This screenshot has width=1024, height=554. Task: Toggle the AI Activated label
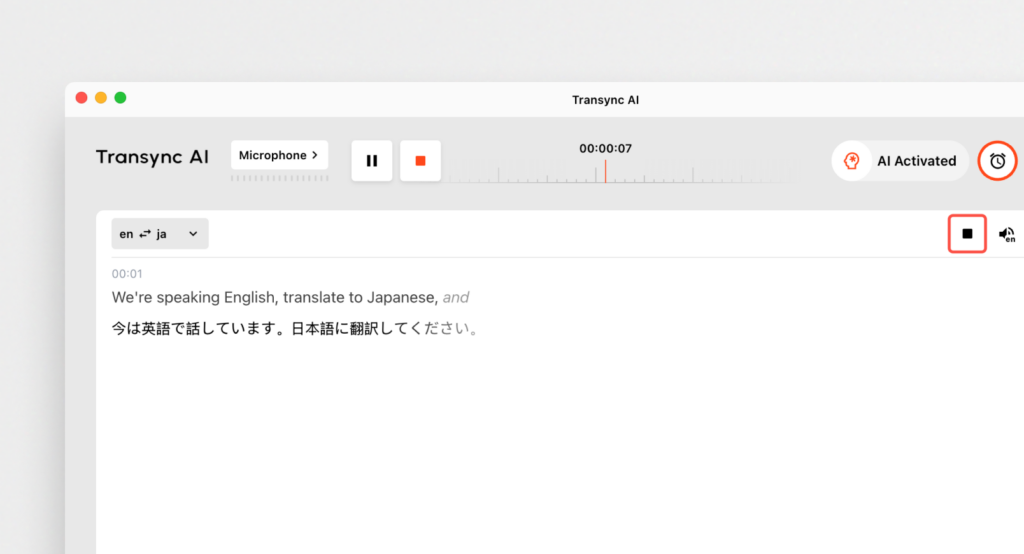916,161
